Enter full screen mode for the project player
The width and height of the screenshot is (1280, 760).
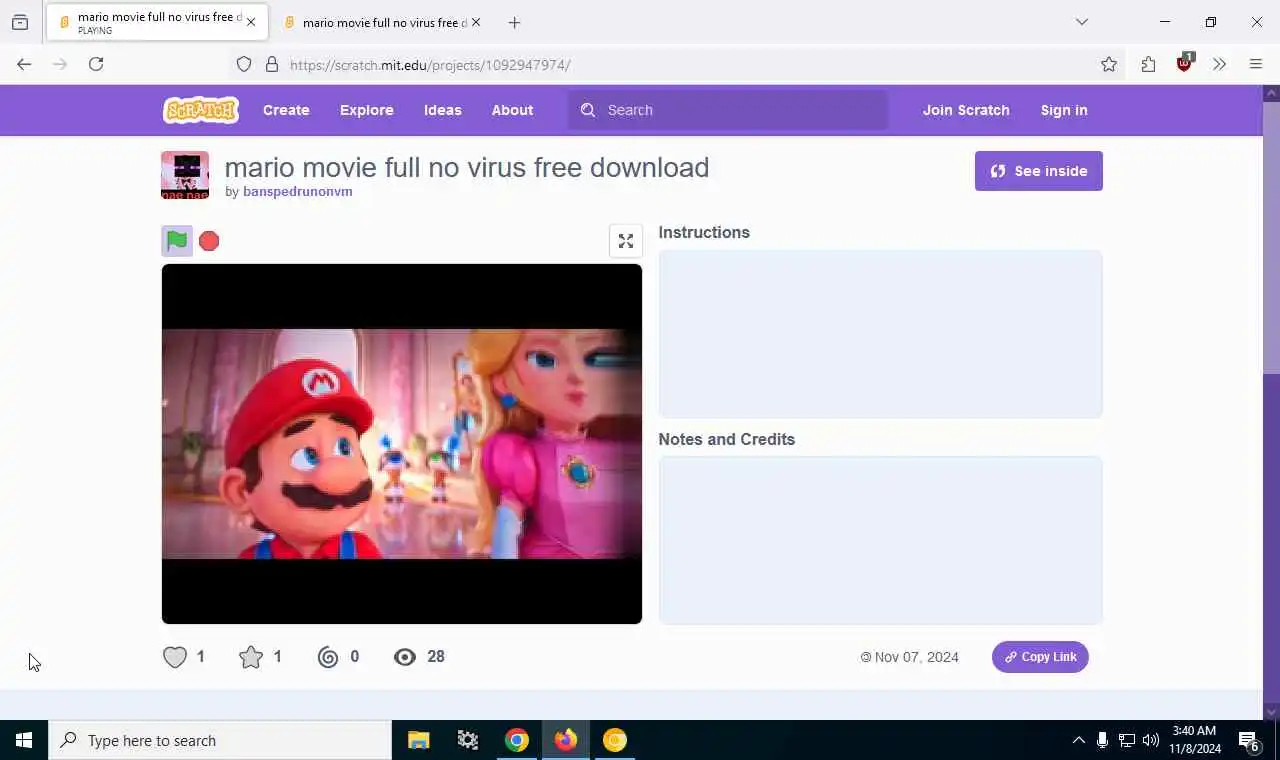626,241
